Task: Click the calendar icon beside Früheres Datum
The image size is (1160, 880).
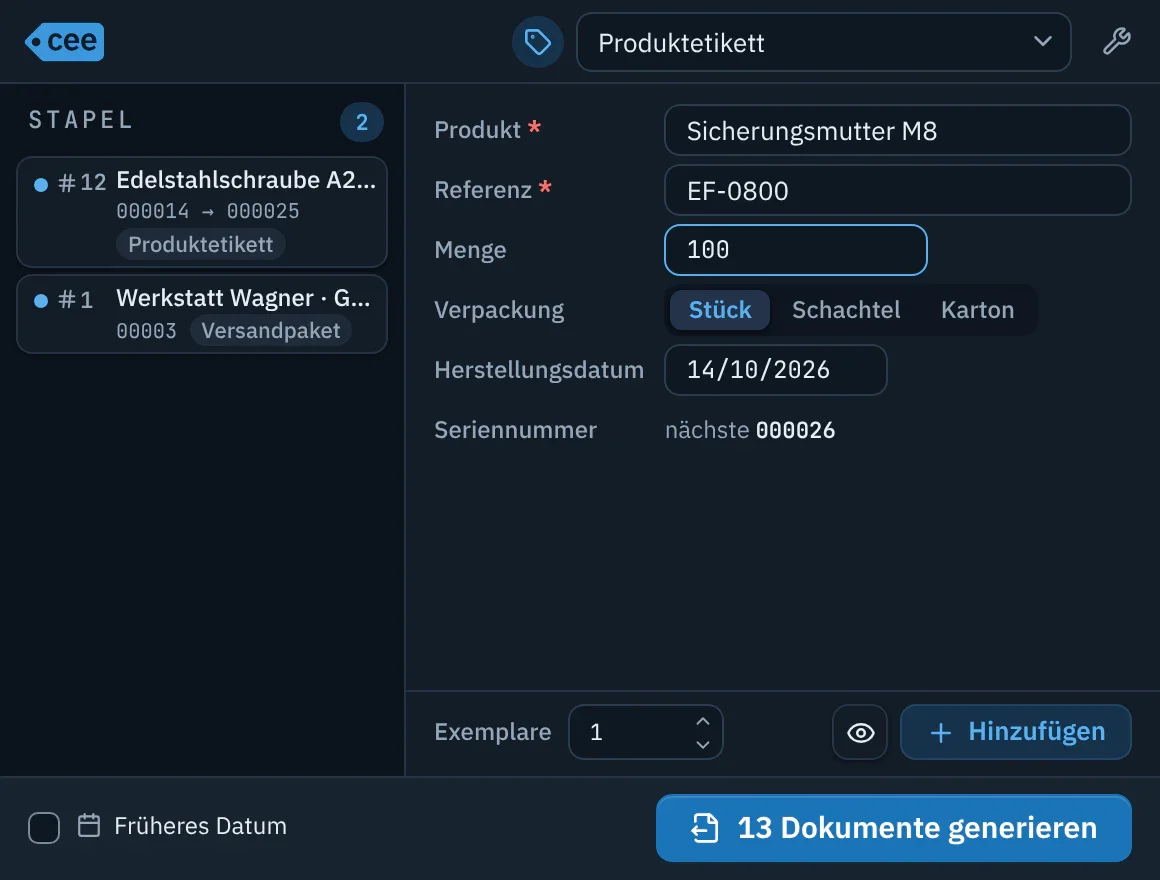Action: pyautogui.click(x=89, y=825)
